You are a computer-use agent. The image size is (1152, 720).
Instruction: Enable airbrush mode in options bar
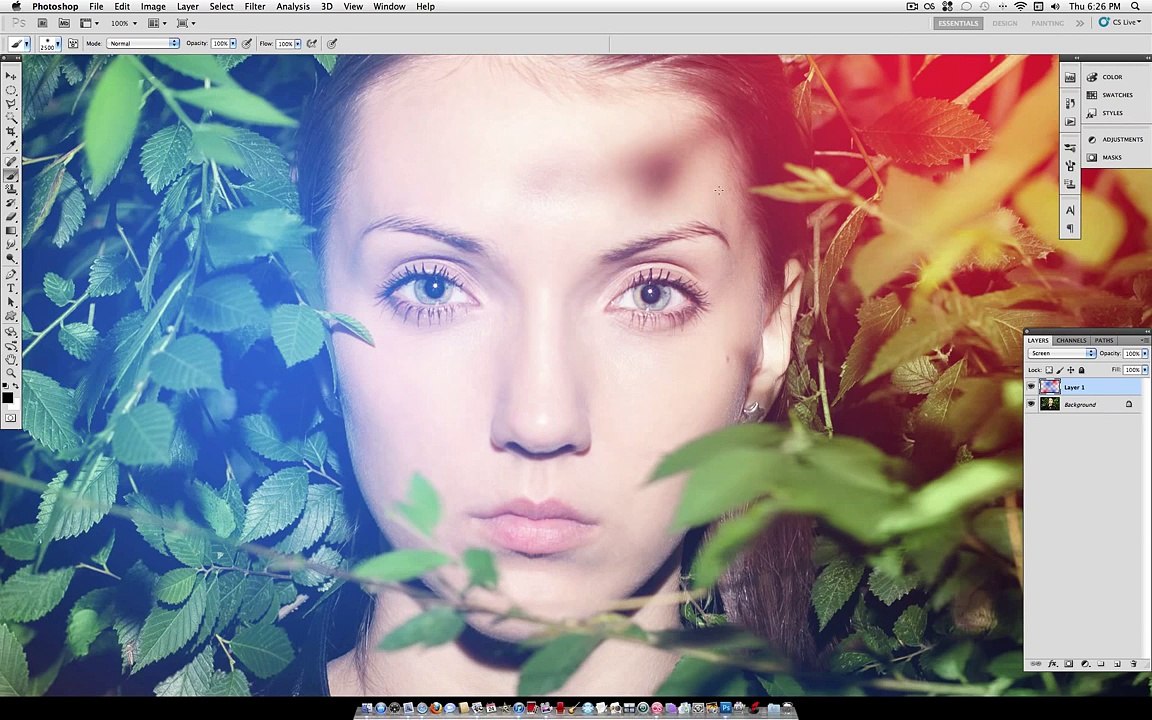(x=312, y=43)
